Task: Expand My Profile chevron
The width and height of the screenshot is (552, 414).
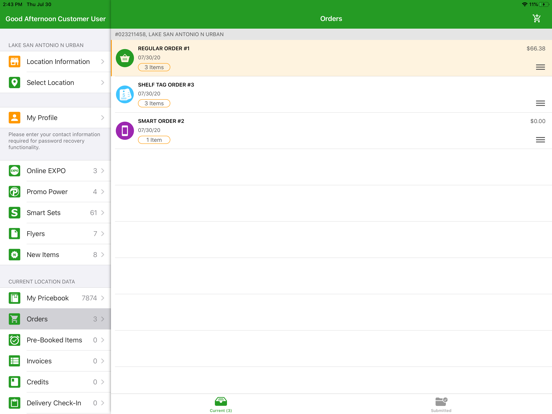Action: point(102,118)
